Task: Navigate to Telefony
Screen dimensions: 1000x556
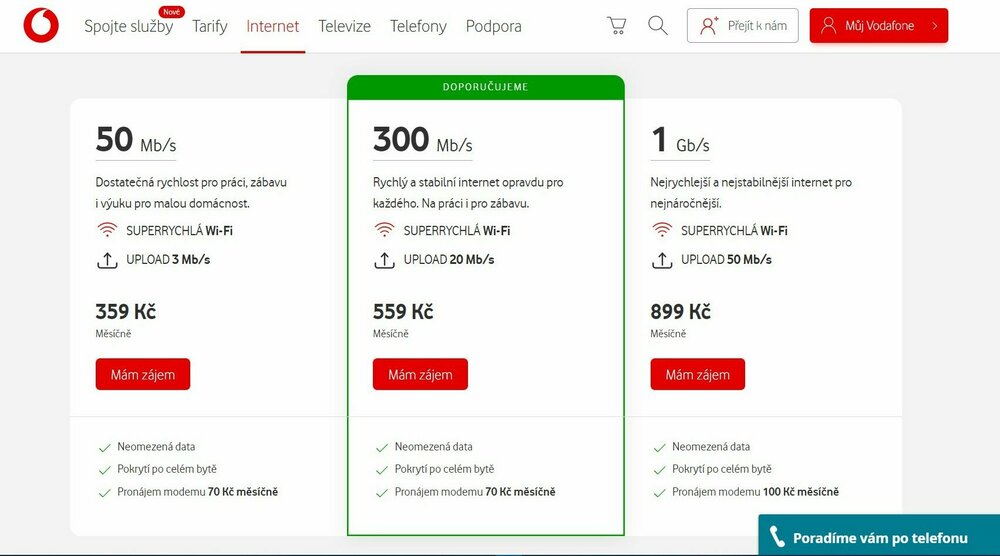Action: (x=418, y=27)
